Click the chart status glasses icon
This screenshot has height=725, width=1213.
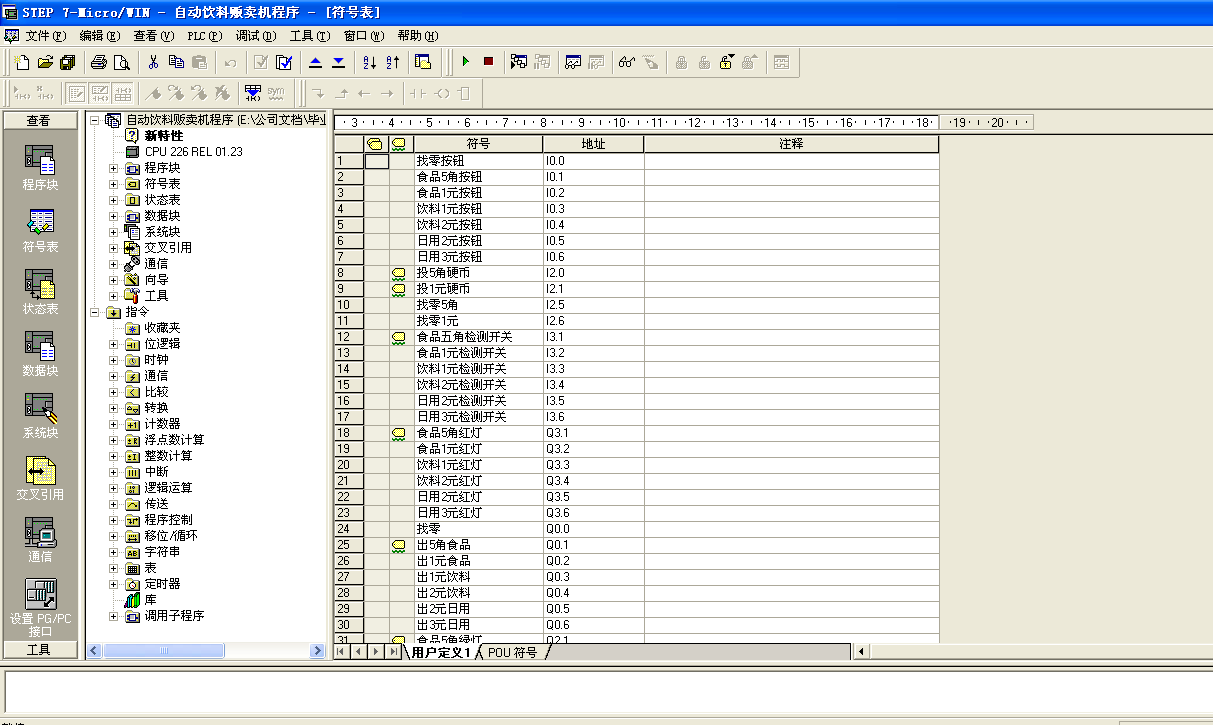tap(627, 62)
